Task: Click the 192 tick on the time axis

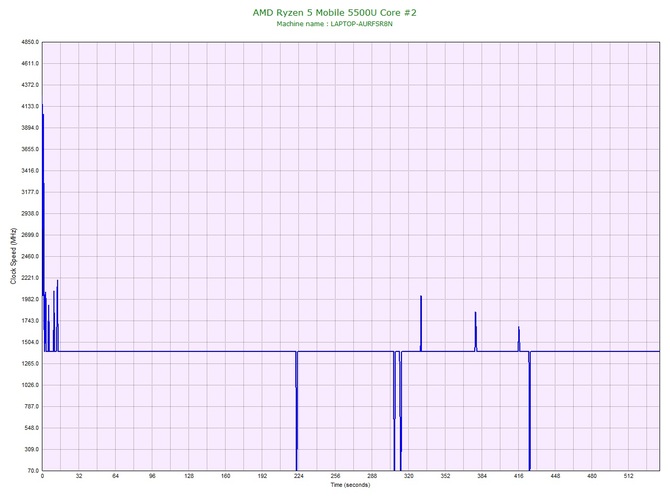Action: coord(262,476)
